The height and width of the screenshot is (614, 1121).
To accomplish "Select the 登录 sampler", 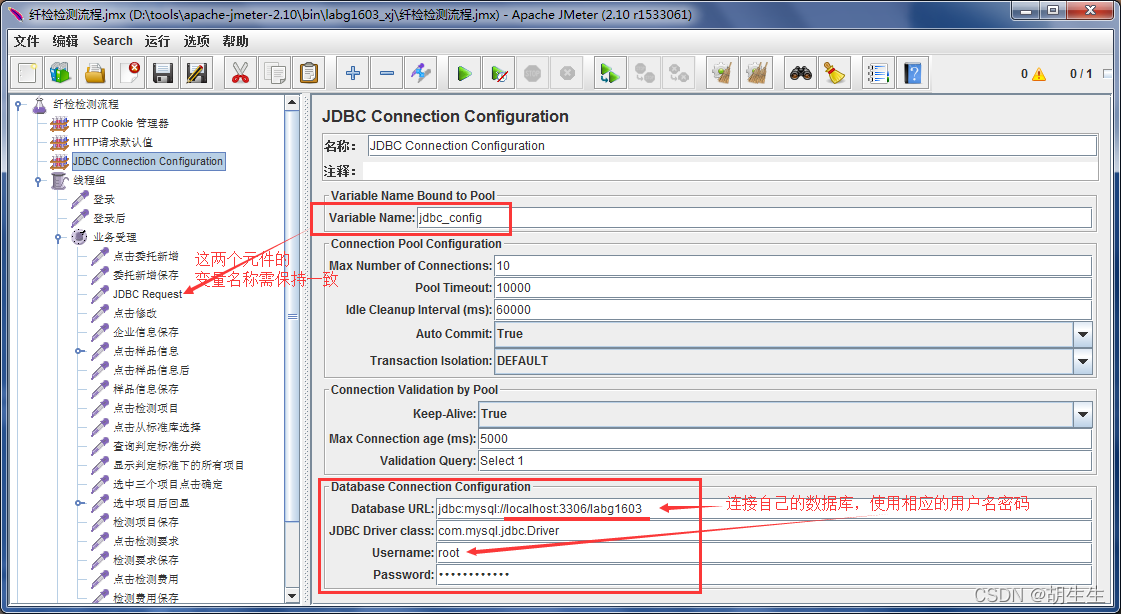I will point(104,199).
